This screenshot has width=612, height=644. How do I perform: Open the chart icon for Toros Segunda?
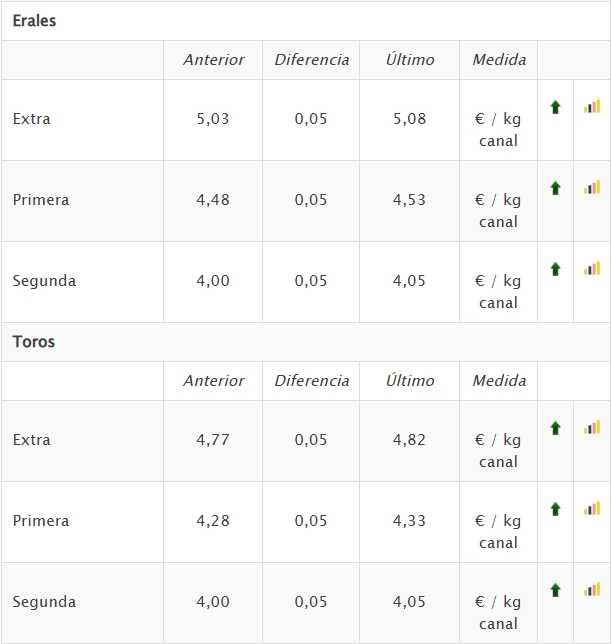tap(592, 589)
